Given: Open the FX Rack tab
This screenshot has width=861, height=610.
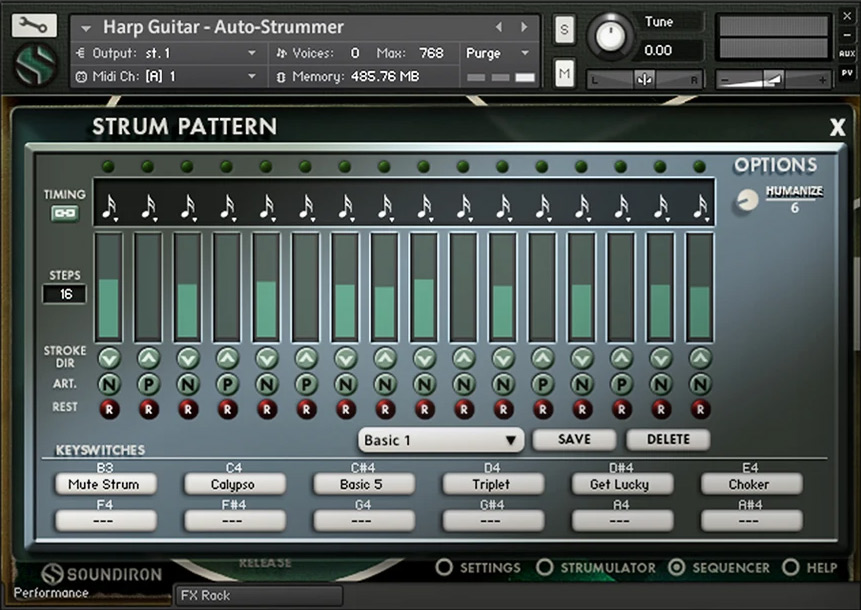Looking at the screenshot, I should click(258, 596).
